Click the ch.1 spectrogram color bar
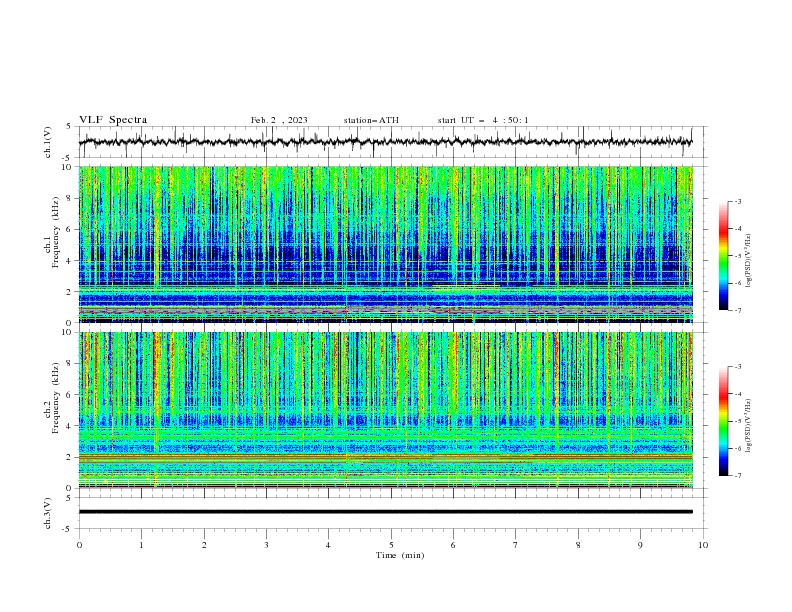 (723, 256)
